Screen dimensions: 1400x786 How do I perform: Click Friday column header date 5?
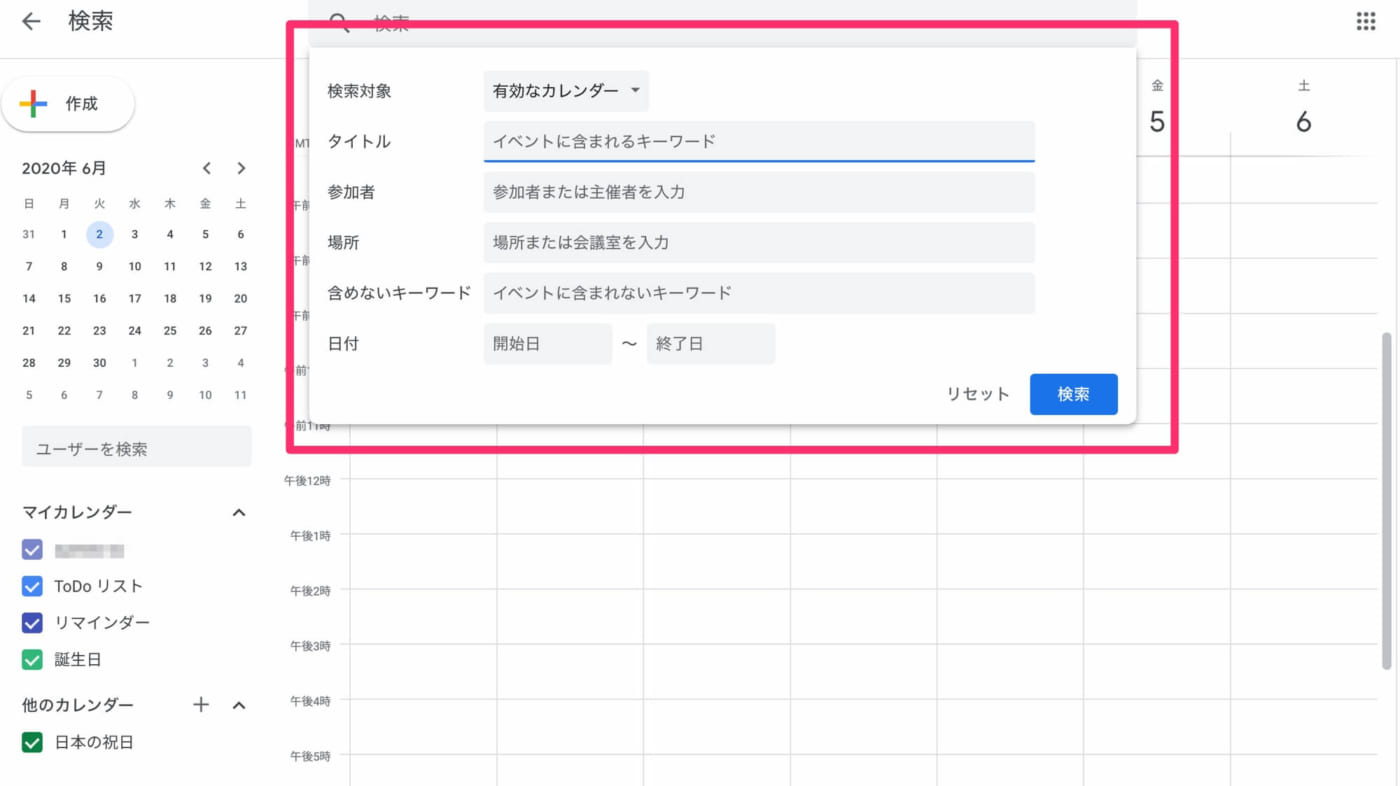(x=1157, y=122)
